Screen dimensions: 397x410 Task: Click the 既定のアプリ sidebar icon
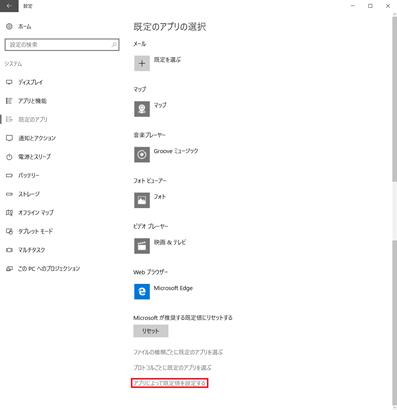tap(9, 119)
